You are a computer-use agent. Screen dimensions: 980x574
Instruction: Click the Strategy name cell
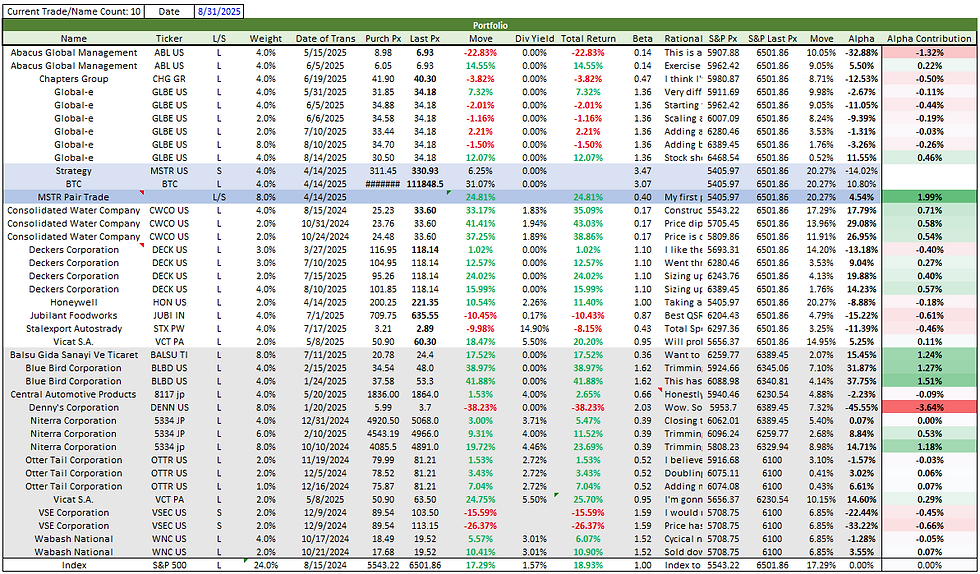tap(74, 171)
